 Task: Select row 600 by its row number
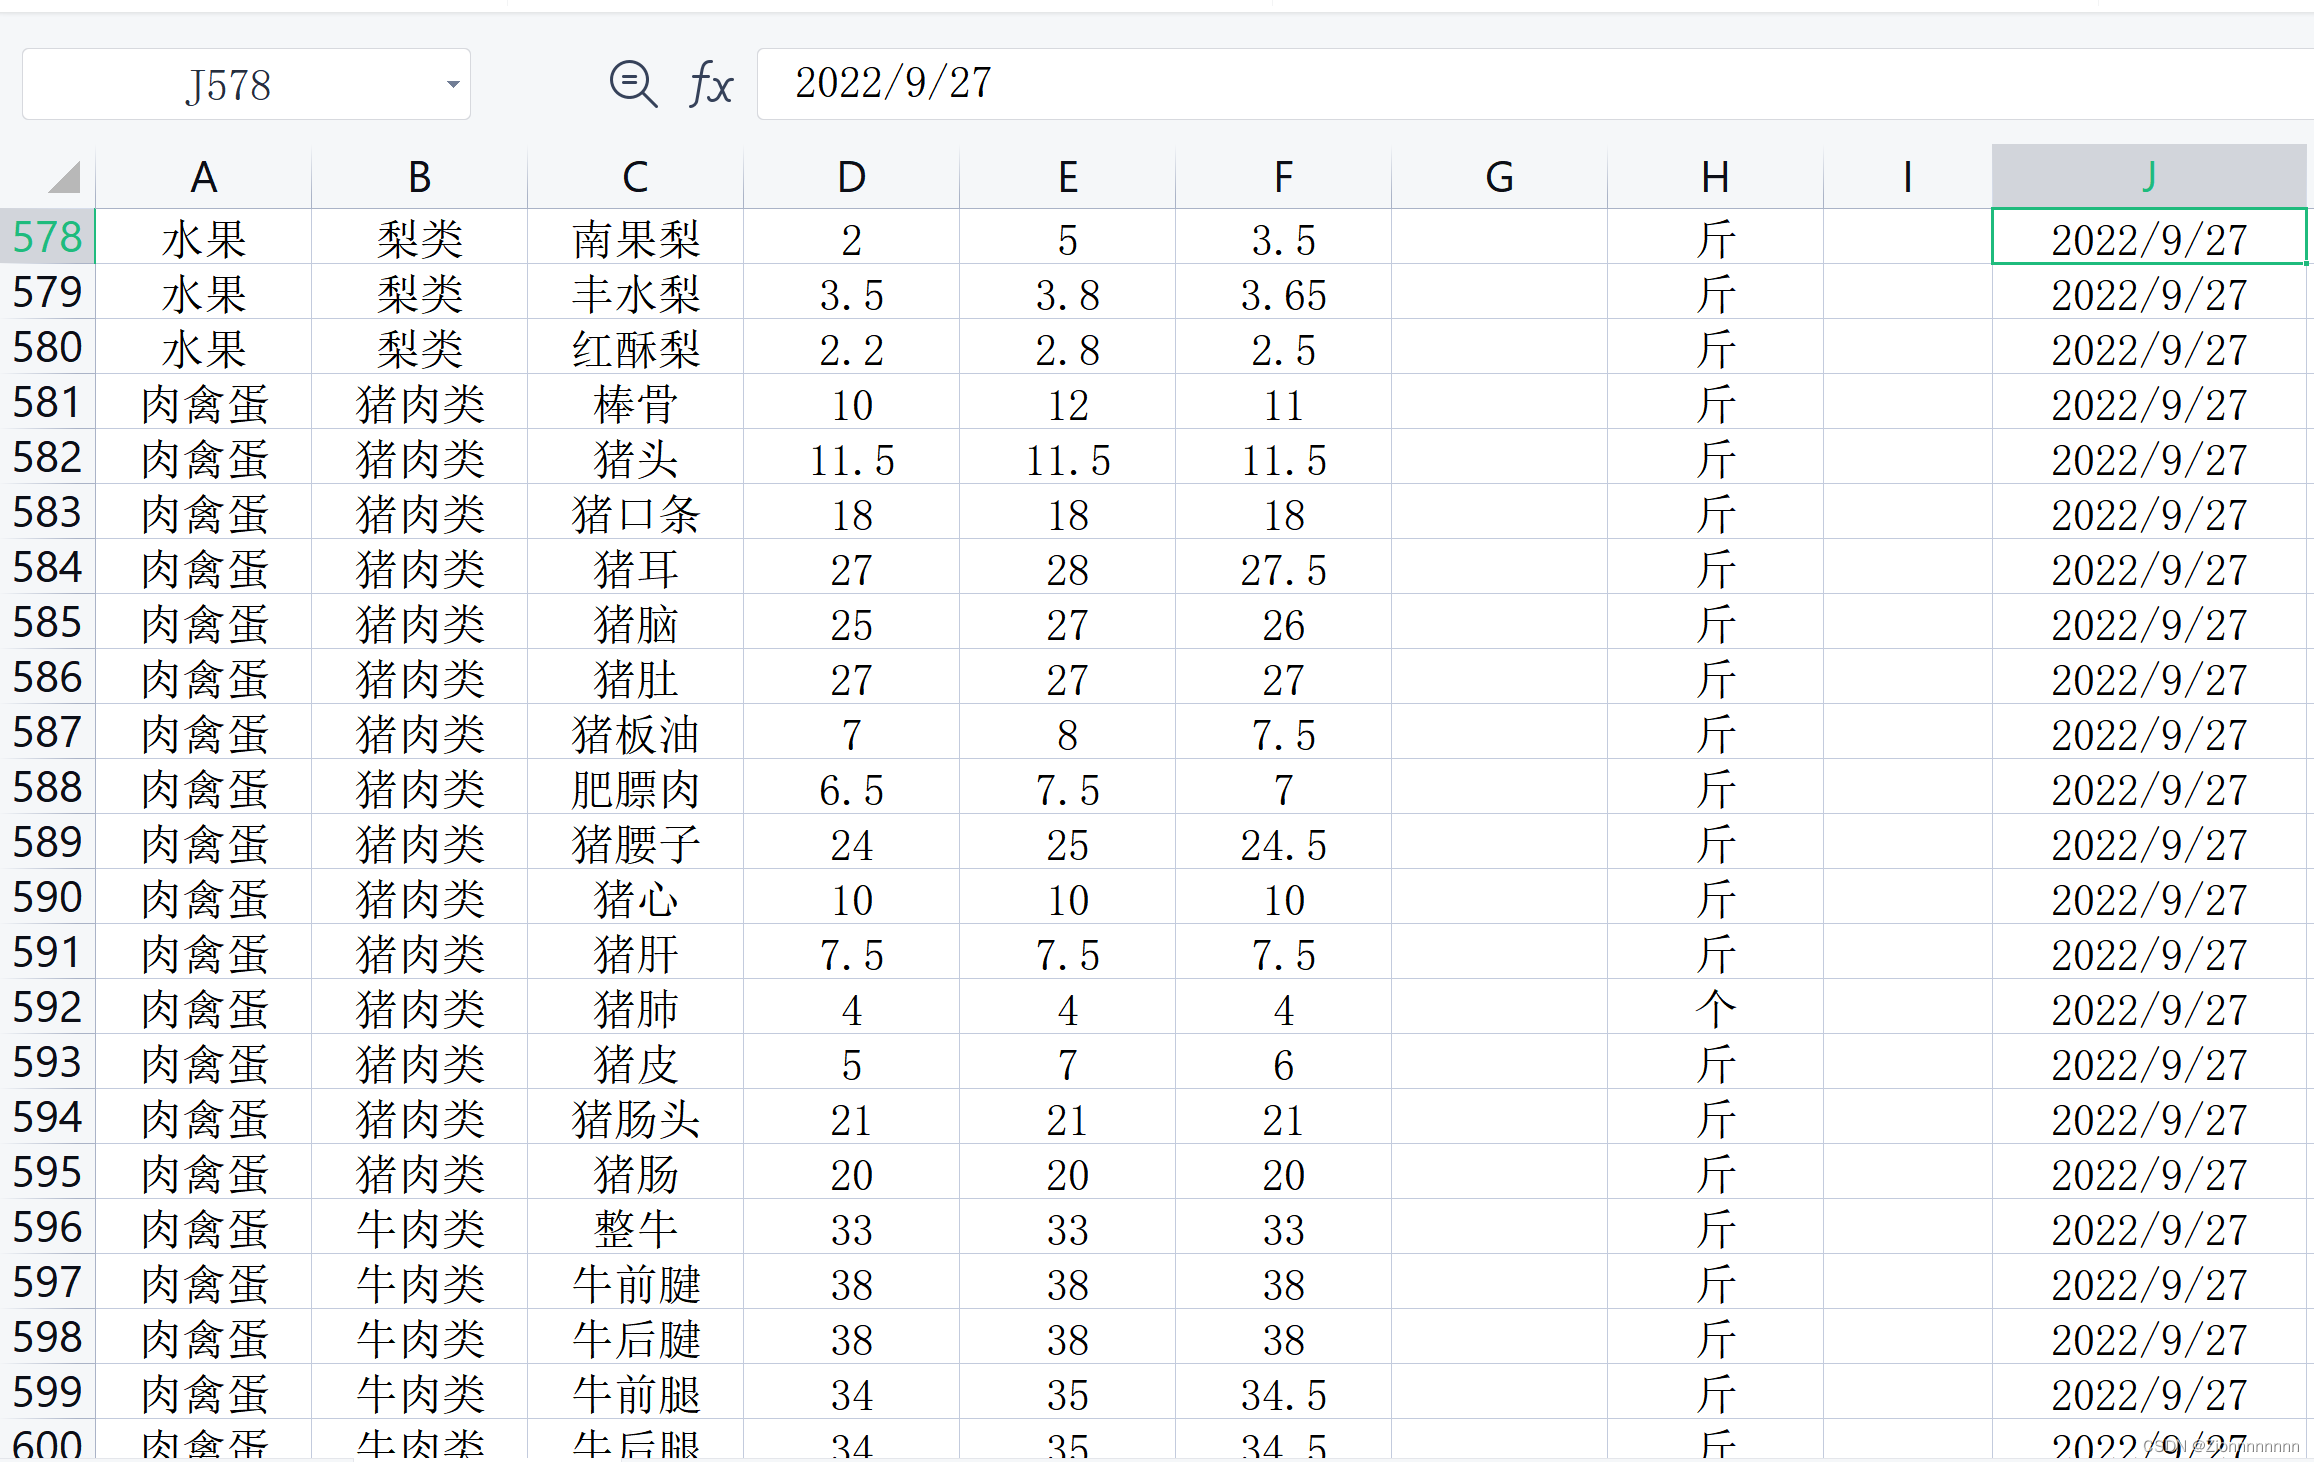tap(48, 1444)
